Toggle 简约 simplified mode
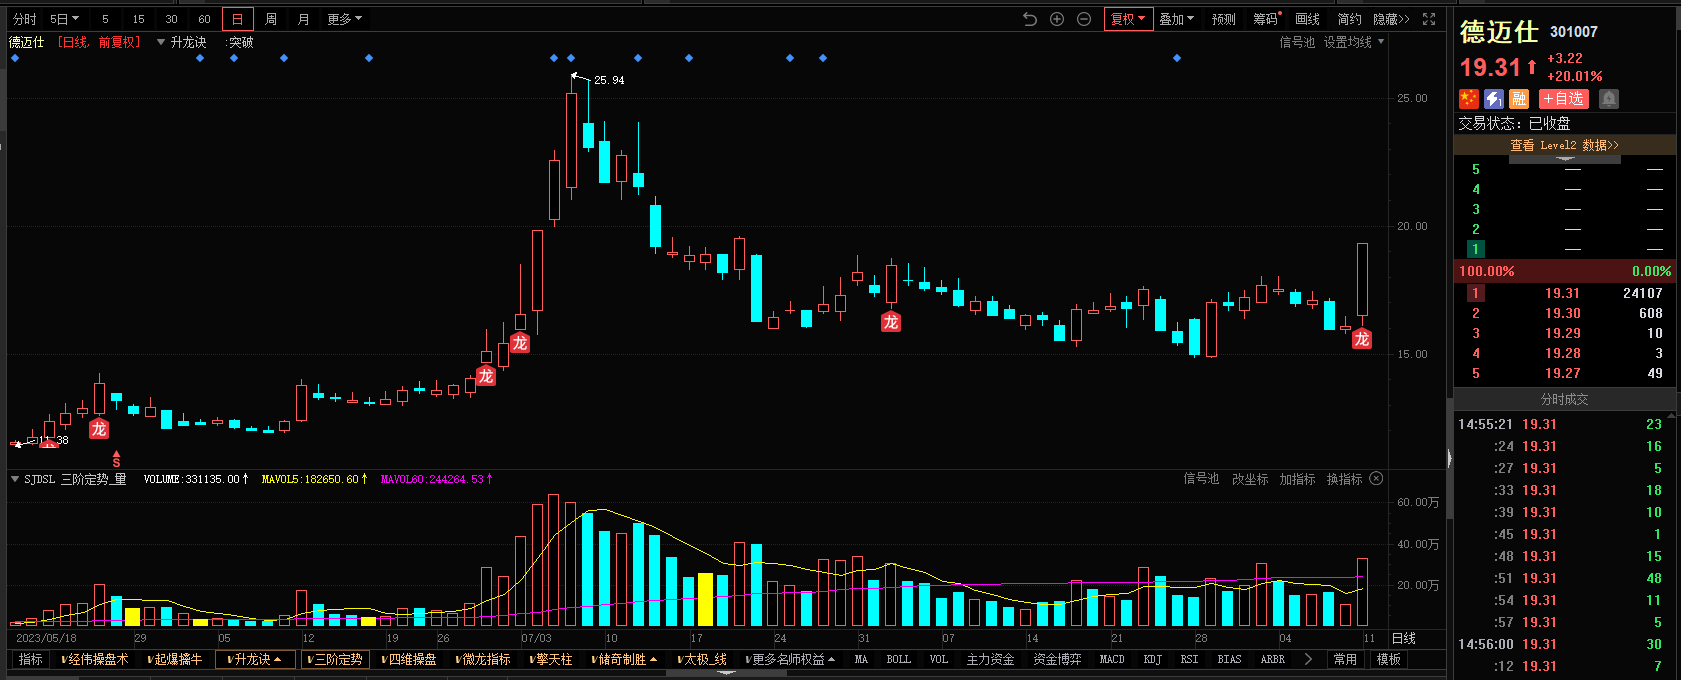1681x680 pixels. 1350,19
